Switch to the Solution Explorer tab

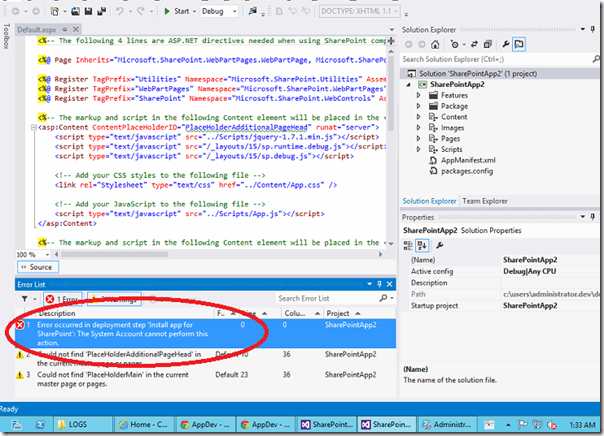click(x=430, y=201)
